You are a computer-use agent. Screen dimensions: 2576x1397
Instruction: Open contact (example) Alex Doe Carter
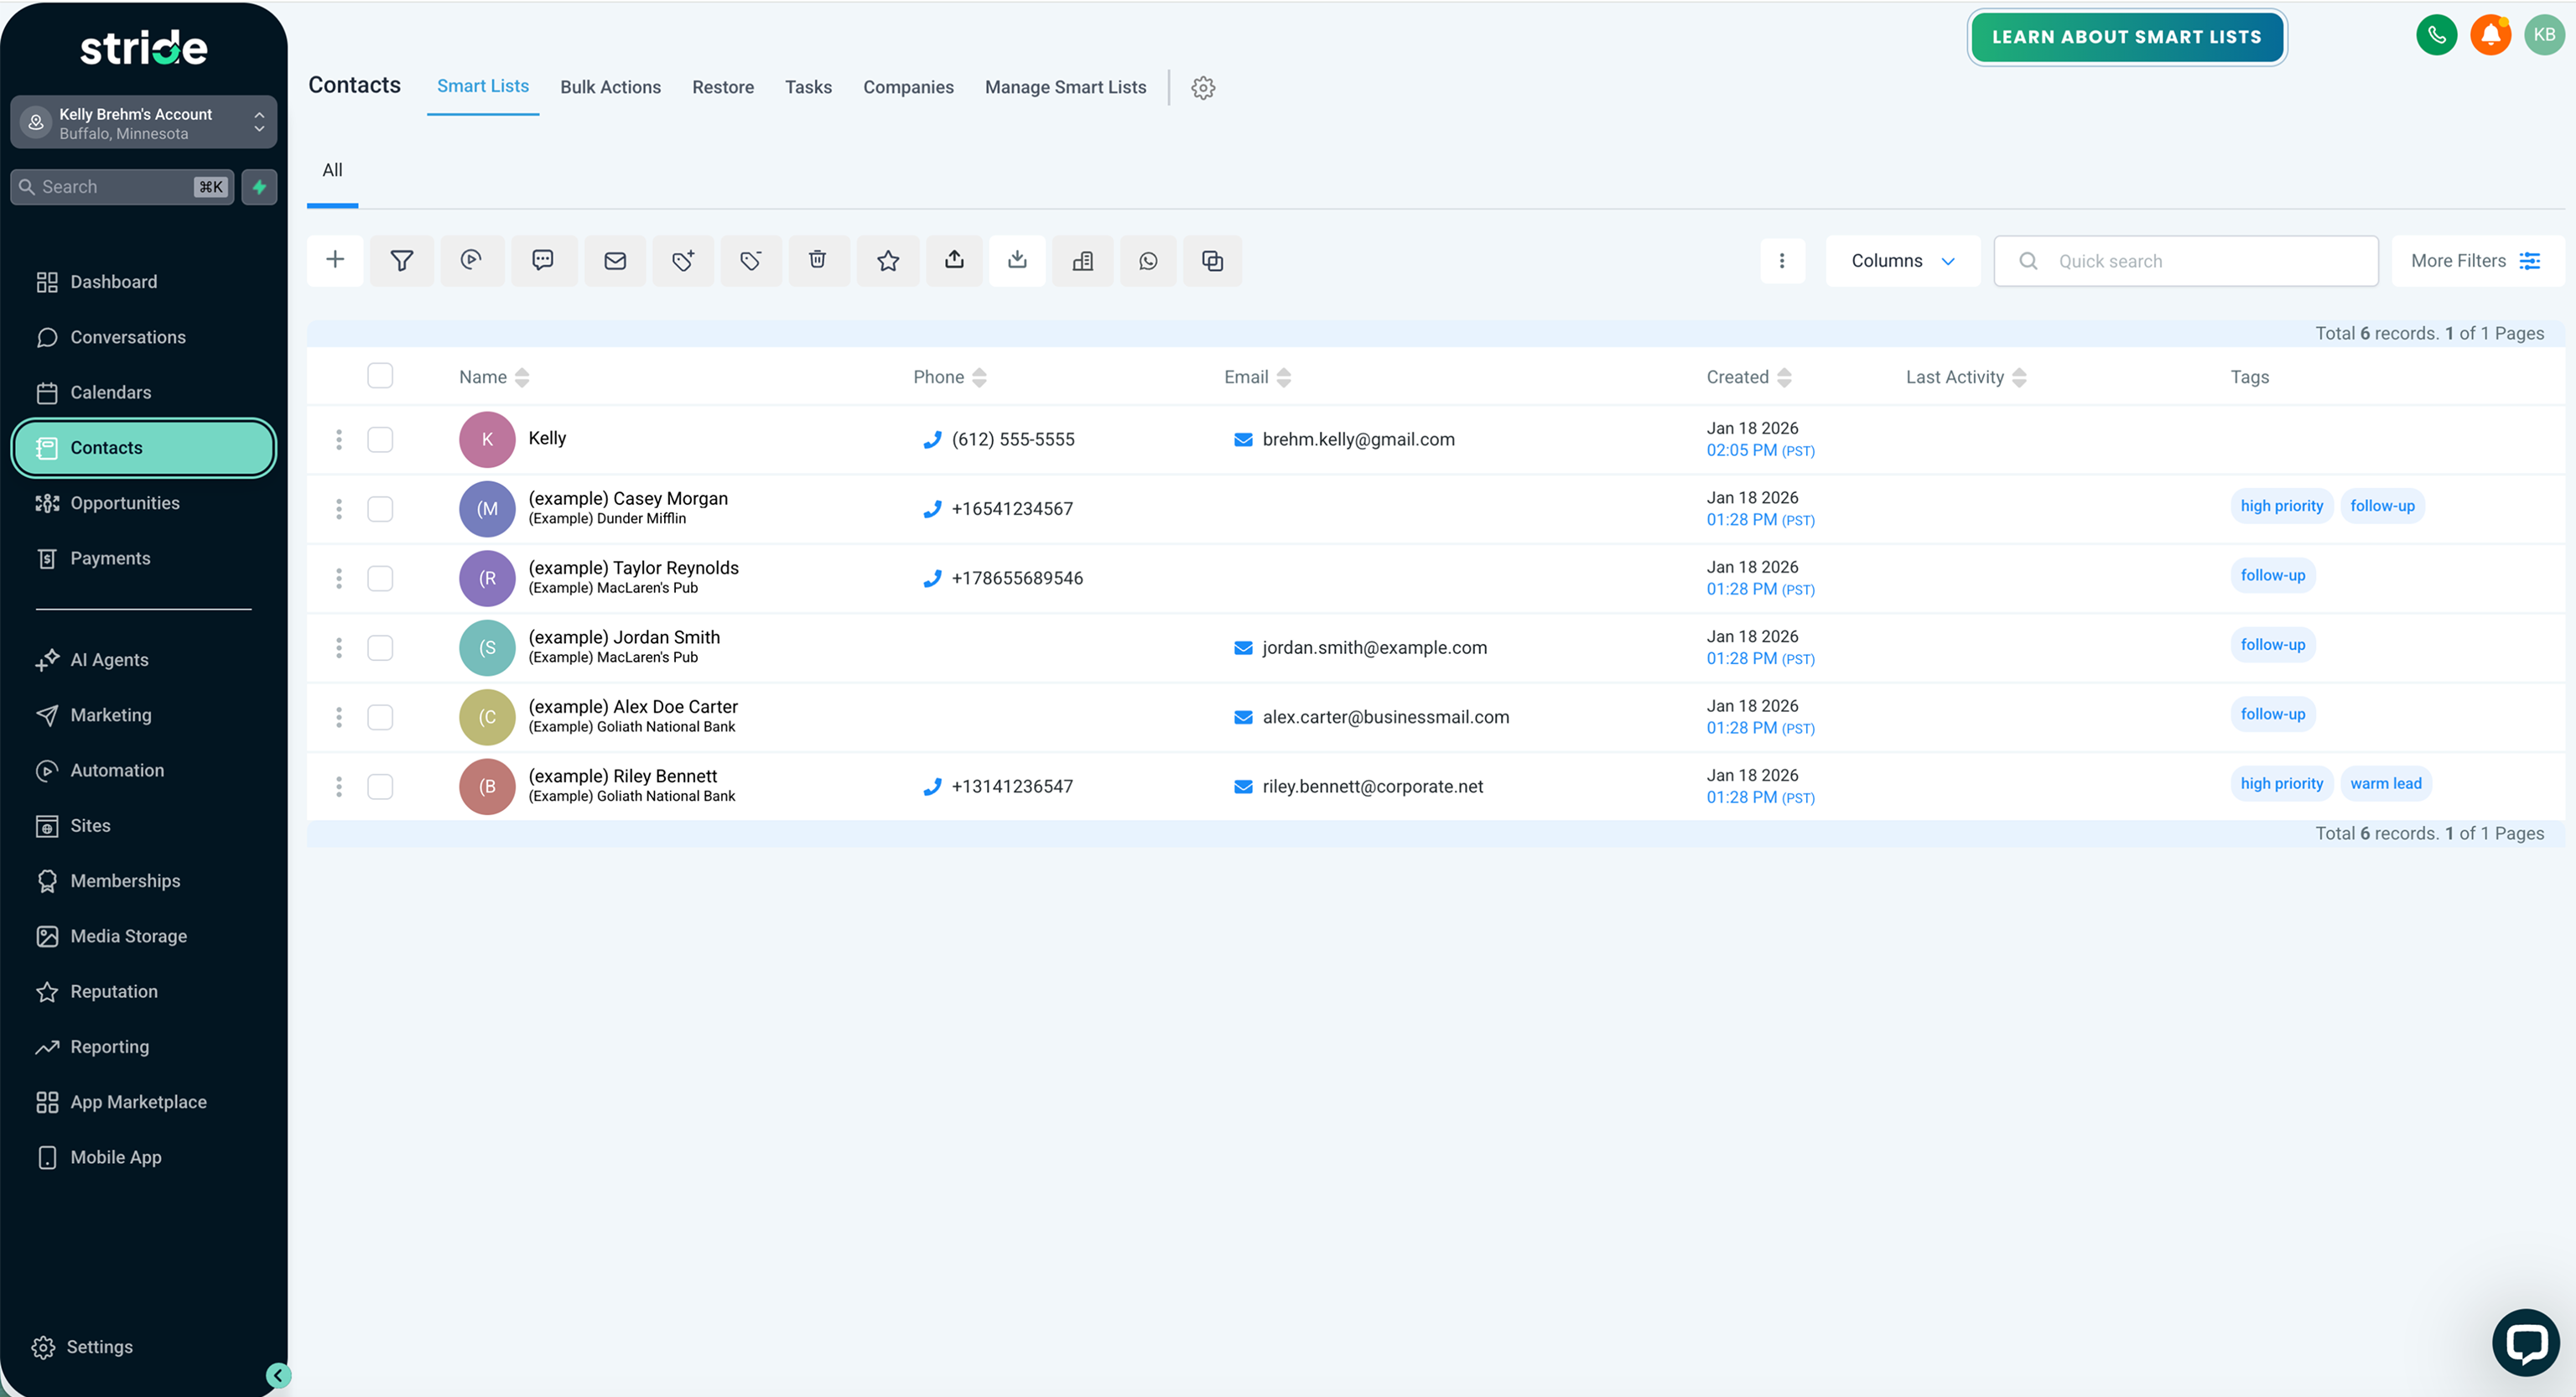(x=632, y=706)
